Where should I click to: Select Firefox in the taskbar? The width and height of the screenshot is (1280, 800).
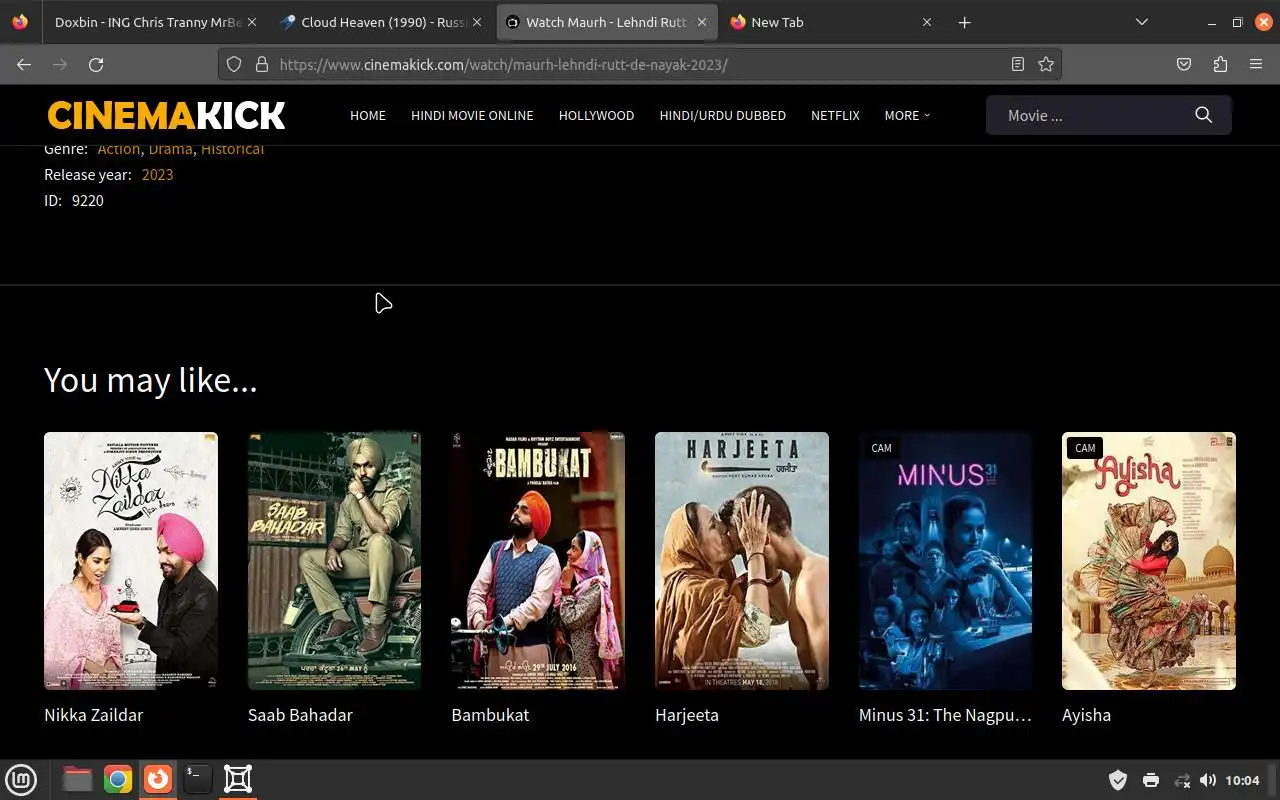pos(158,779)
